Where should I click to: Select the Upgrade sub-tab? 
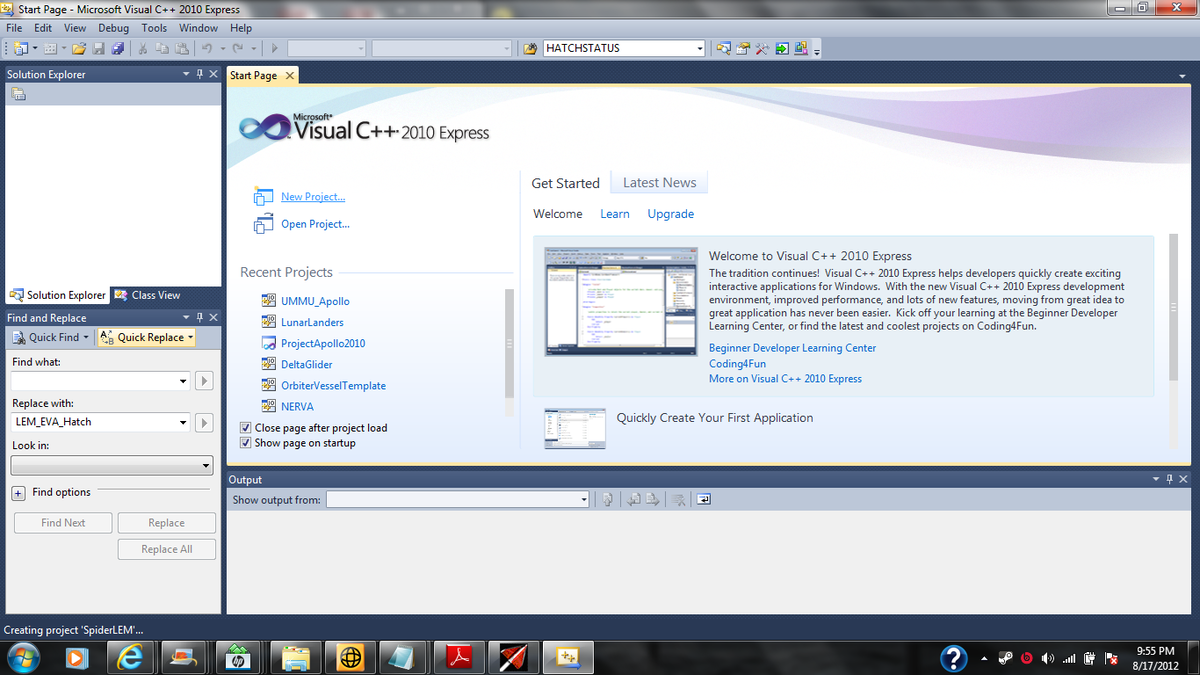pos(670,213)
